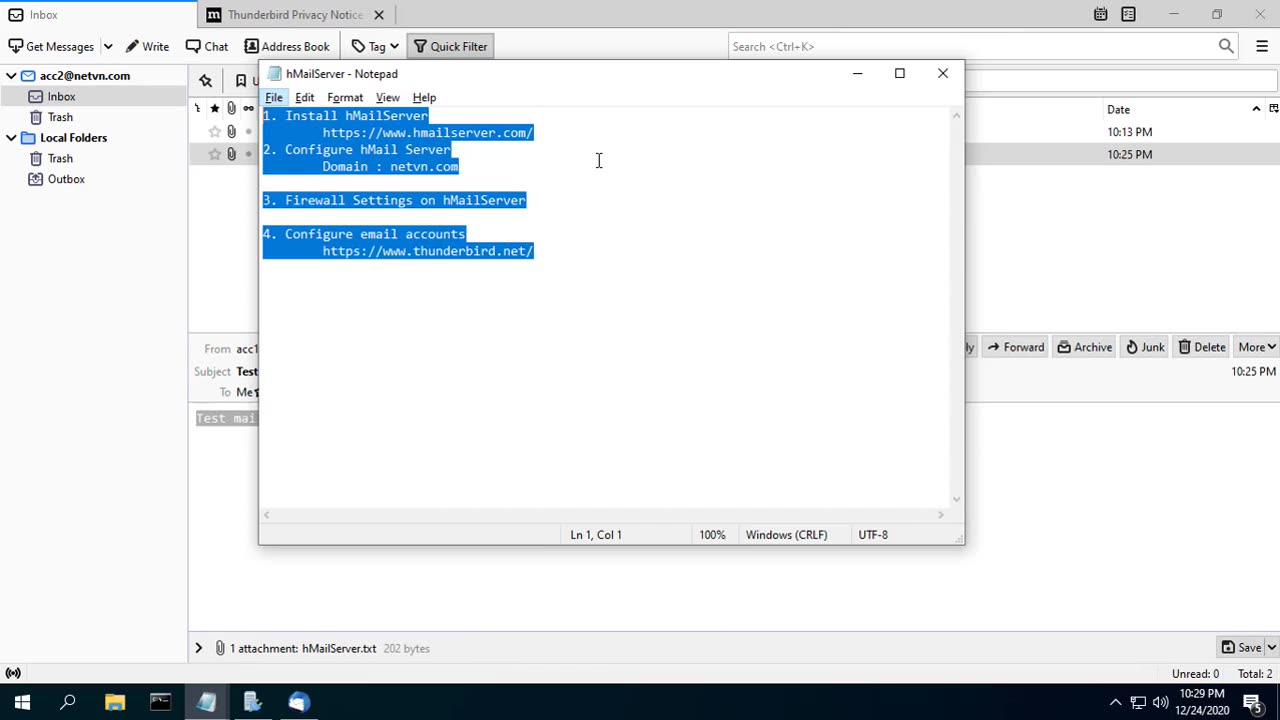Open the Tag dropdown in toolbar
Screen dimensions: 1280x720
point(375,46)
